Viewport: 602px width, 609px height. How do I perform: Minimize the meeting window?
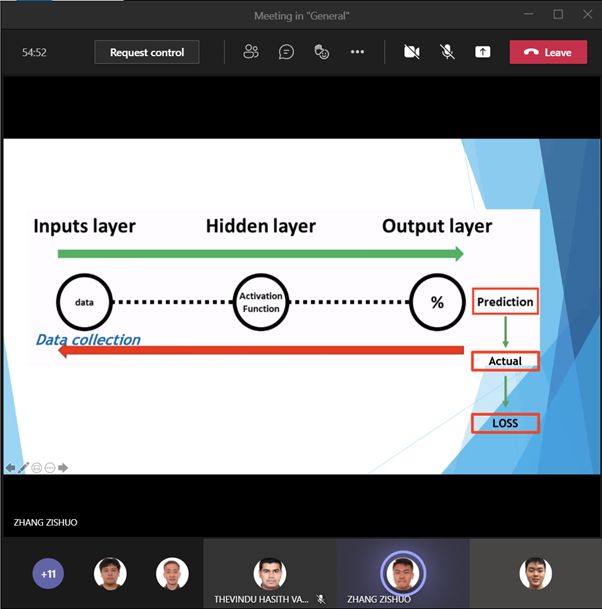[x=529, y=14]
